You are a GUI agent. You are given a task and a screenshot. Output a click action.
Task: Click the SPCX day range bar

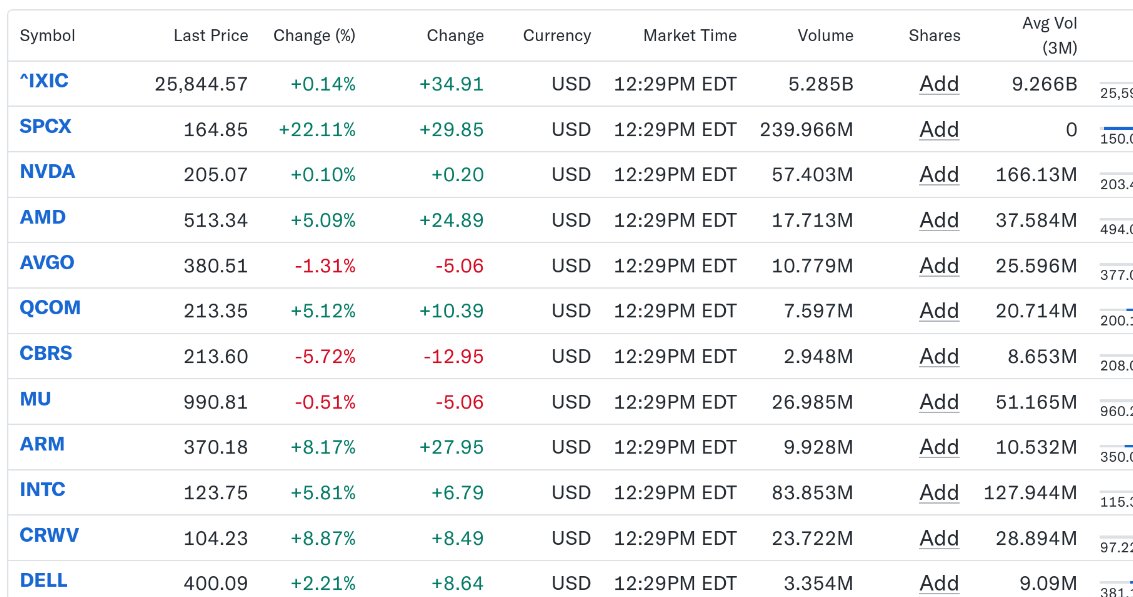[x=1116, y=129]
